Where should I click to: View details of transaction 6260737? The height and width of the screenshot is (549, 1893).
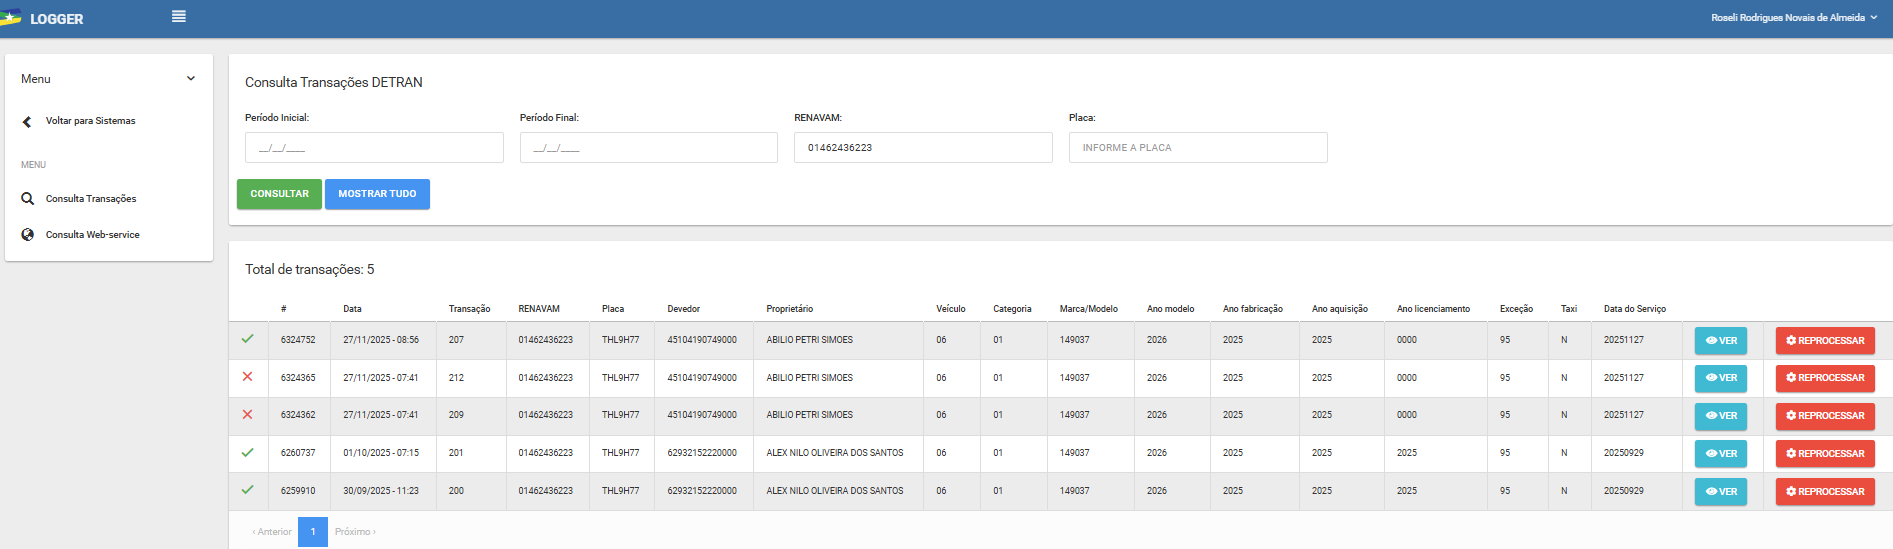(1720, 454)
